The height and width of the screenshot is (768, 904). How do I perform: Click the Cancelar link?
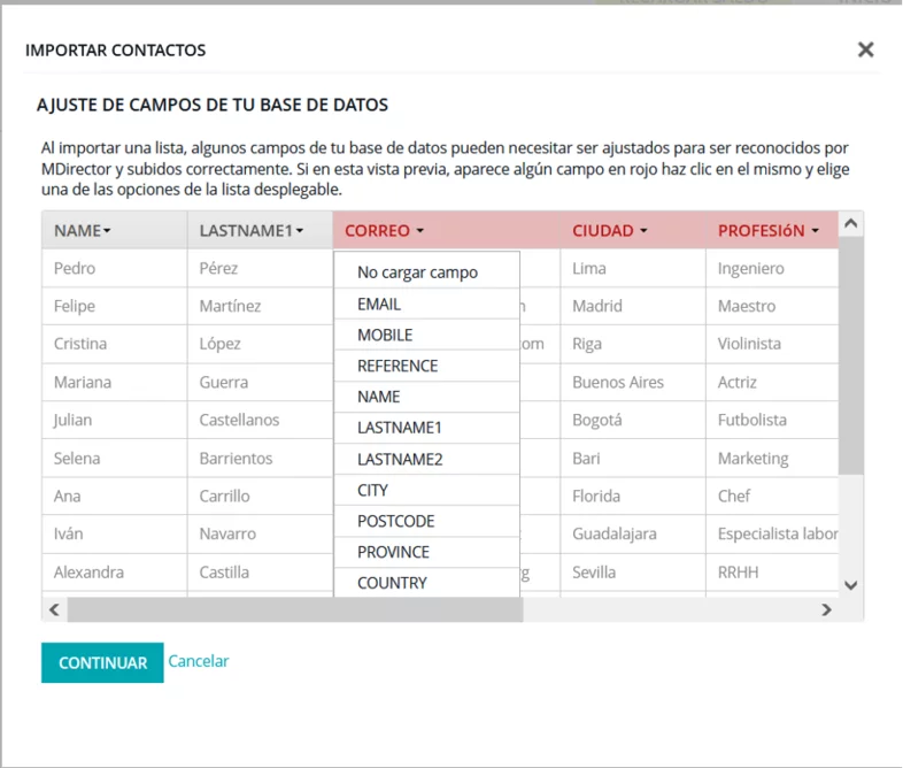pos(198,661)
